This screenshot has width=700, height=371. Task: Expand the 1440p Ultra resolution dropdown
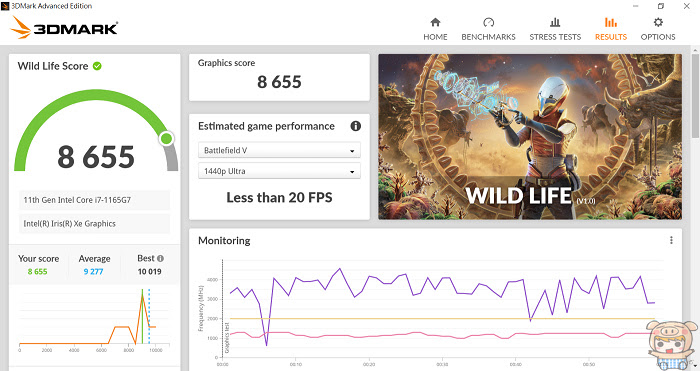tap(279, 171)
